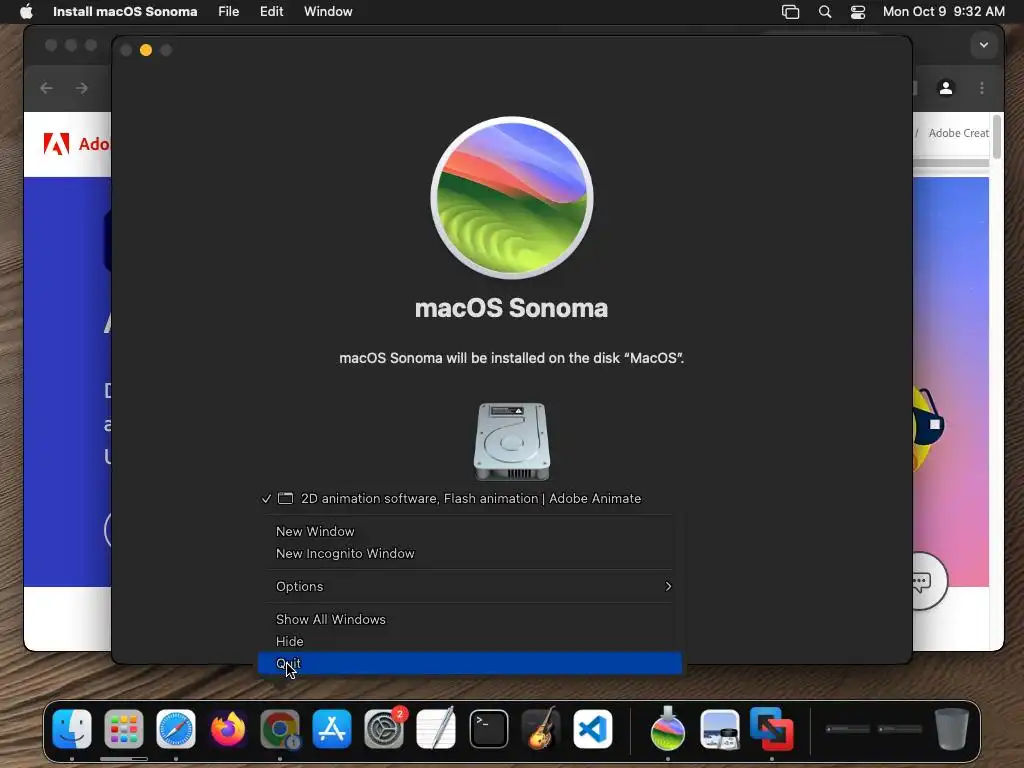
Task: Open Control Center in the menu bar
Action: coord(857,12)
